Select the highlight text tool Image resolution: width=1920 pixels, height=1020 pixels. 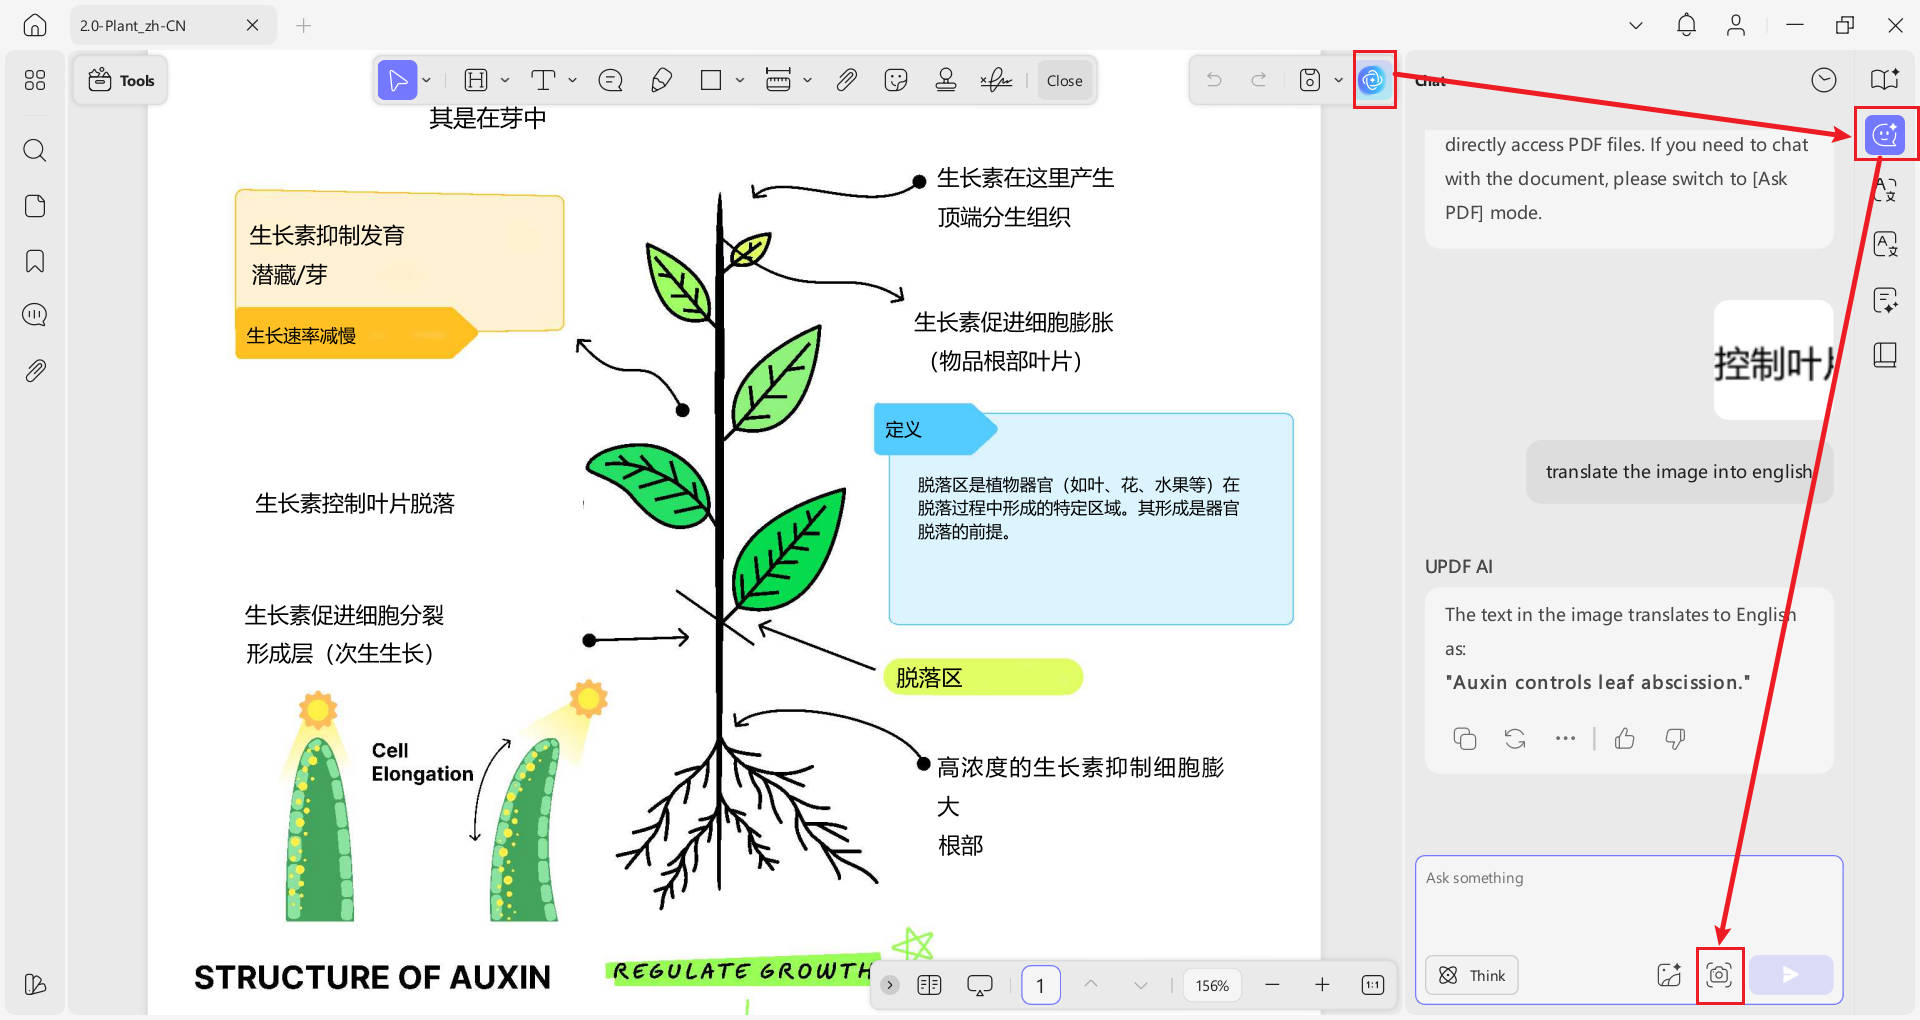[x=476, y=80]
